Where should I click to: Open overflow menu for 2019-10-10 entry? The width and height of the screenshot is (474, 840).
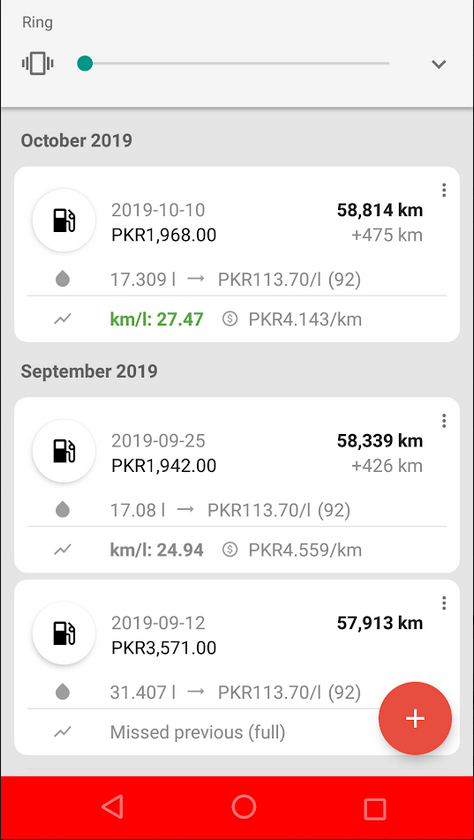point(443,190)
